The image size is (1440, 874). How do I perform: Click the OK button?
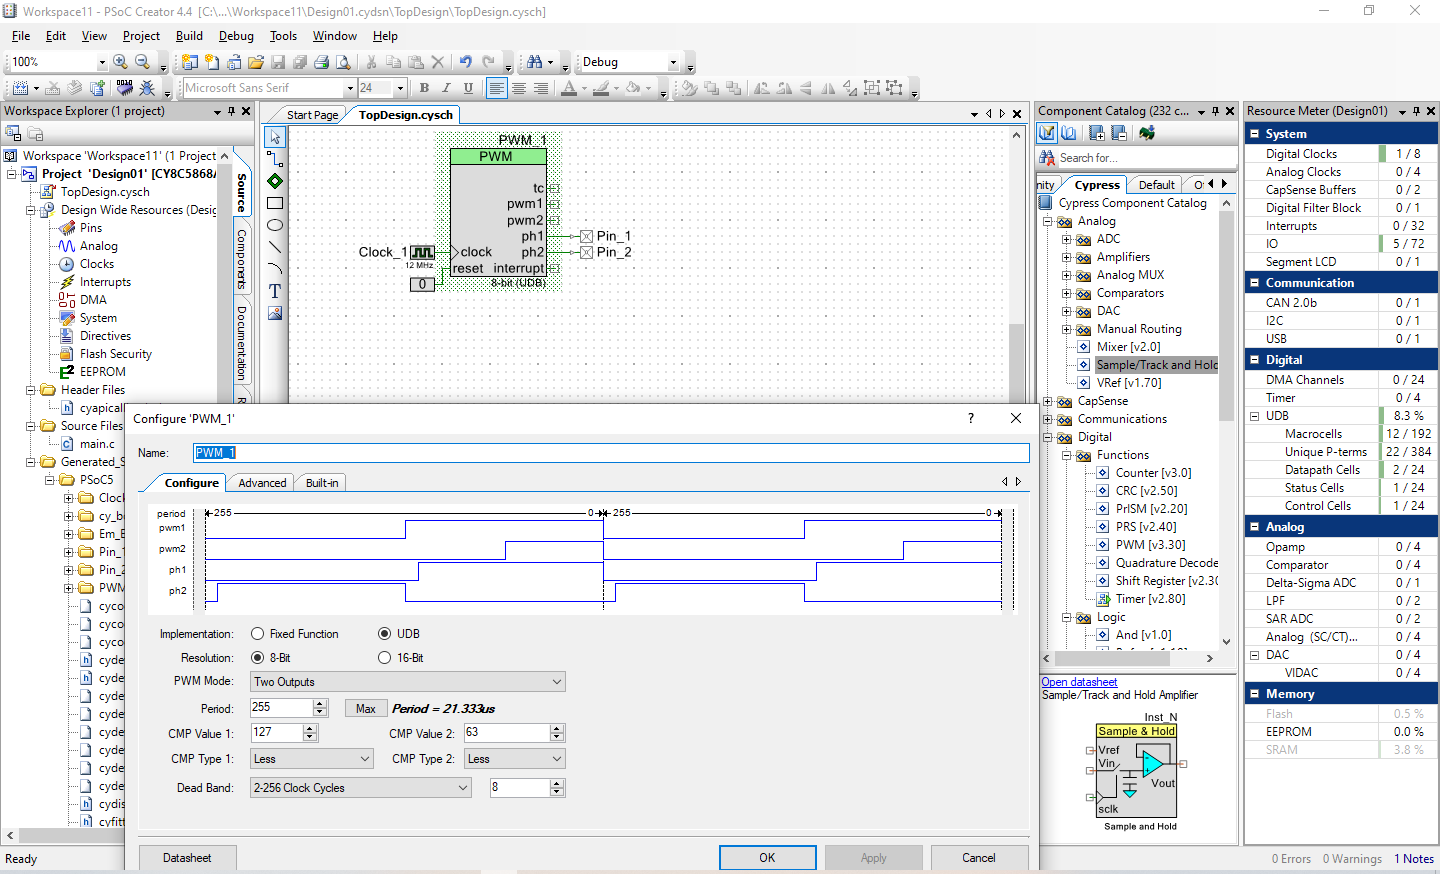[767, 858]
